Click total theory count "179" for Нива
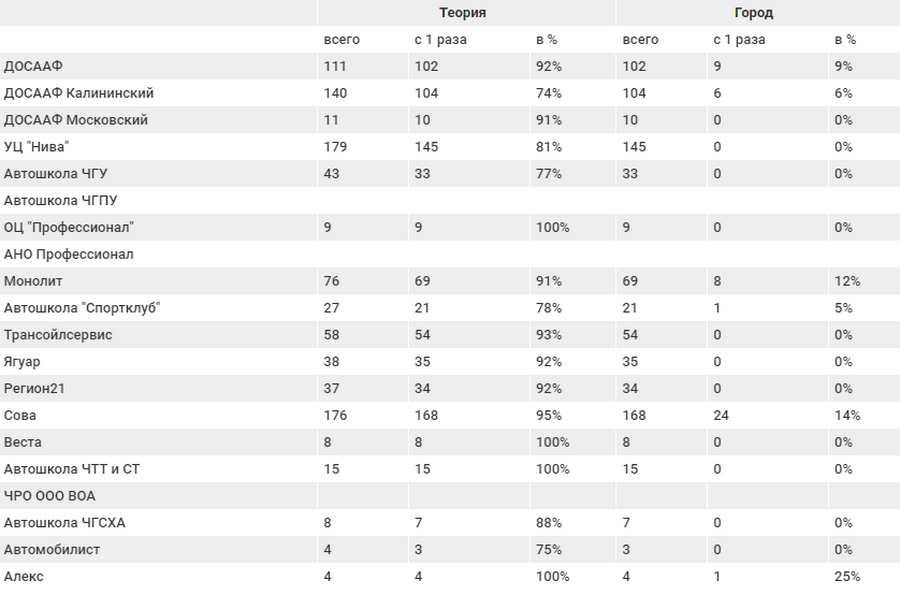900x595 pixels. (335, 147)
